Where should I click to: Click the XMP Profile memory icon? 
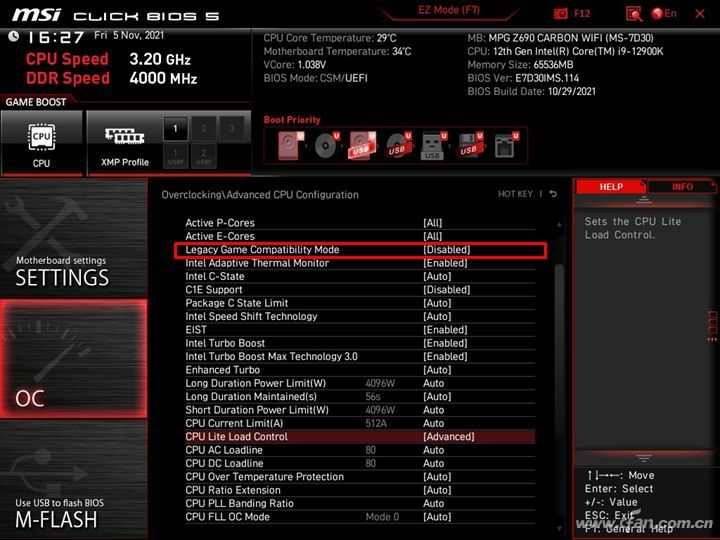point(124,136)
